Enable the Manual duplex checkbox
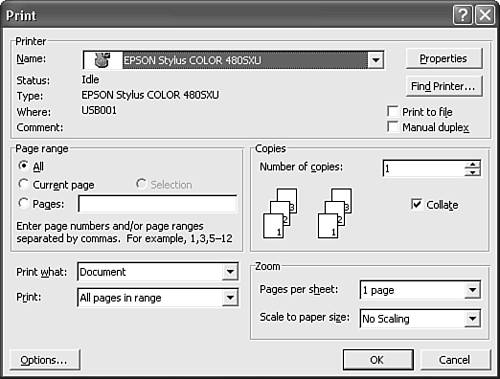 (x=393, y=127)
